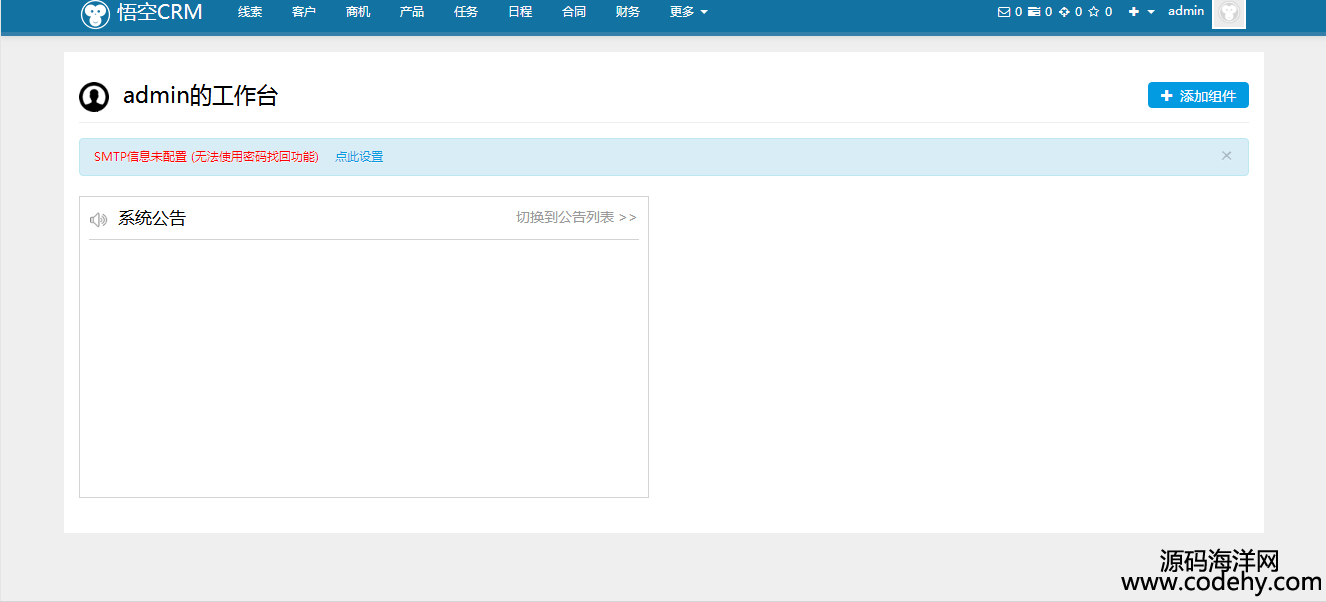Click the star icon in header

[x=1094, y=12]
